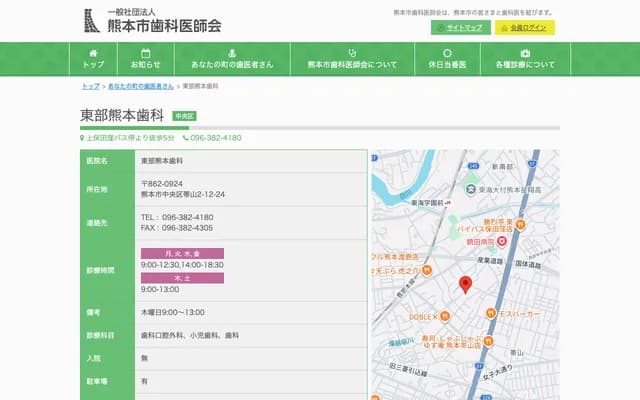The height and width of the screenshot is (400, 640).
Task: Select あなたの町の歯医者さん in navigation
Action: click(232, 59)
